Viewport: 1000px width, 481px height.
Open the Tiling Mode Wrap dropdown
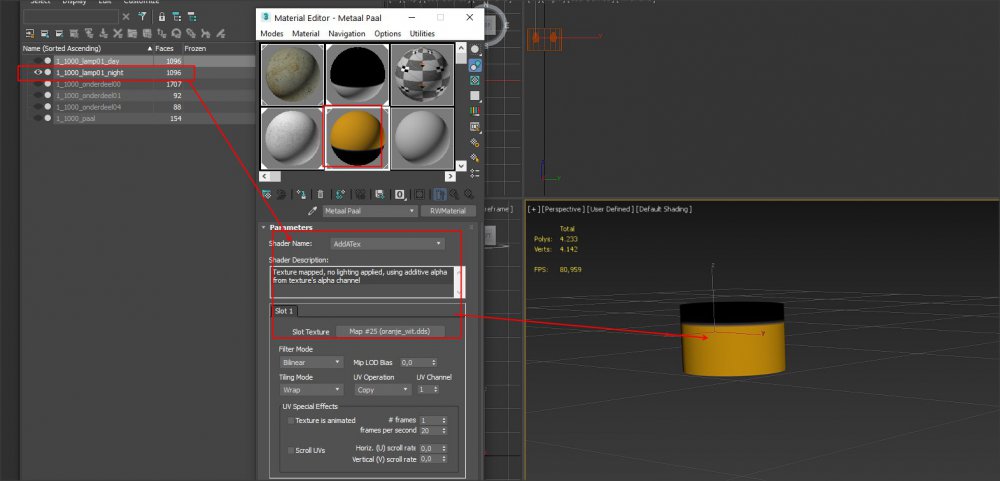[x=311, y=390]
